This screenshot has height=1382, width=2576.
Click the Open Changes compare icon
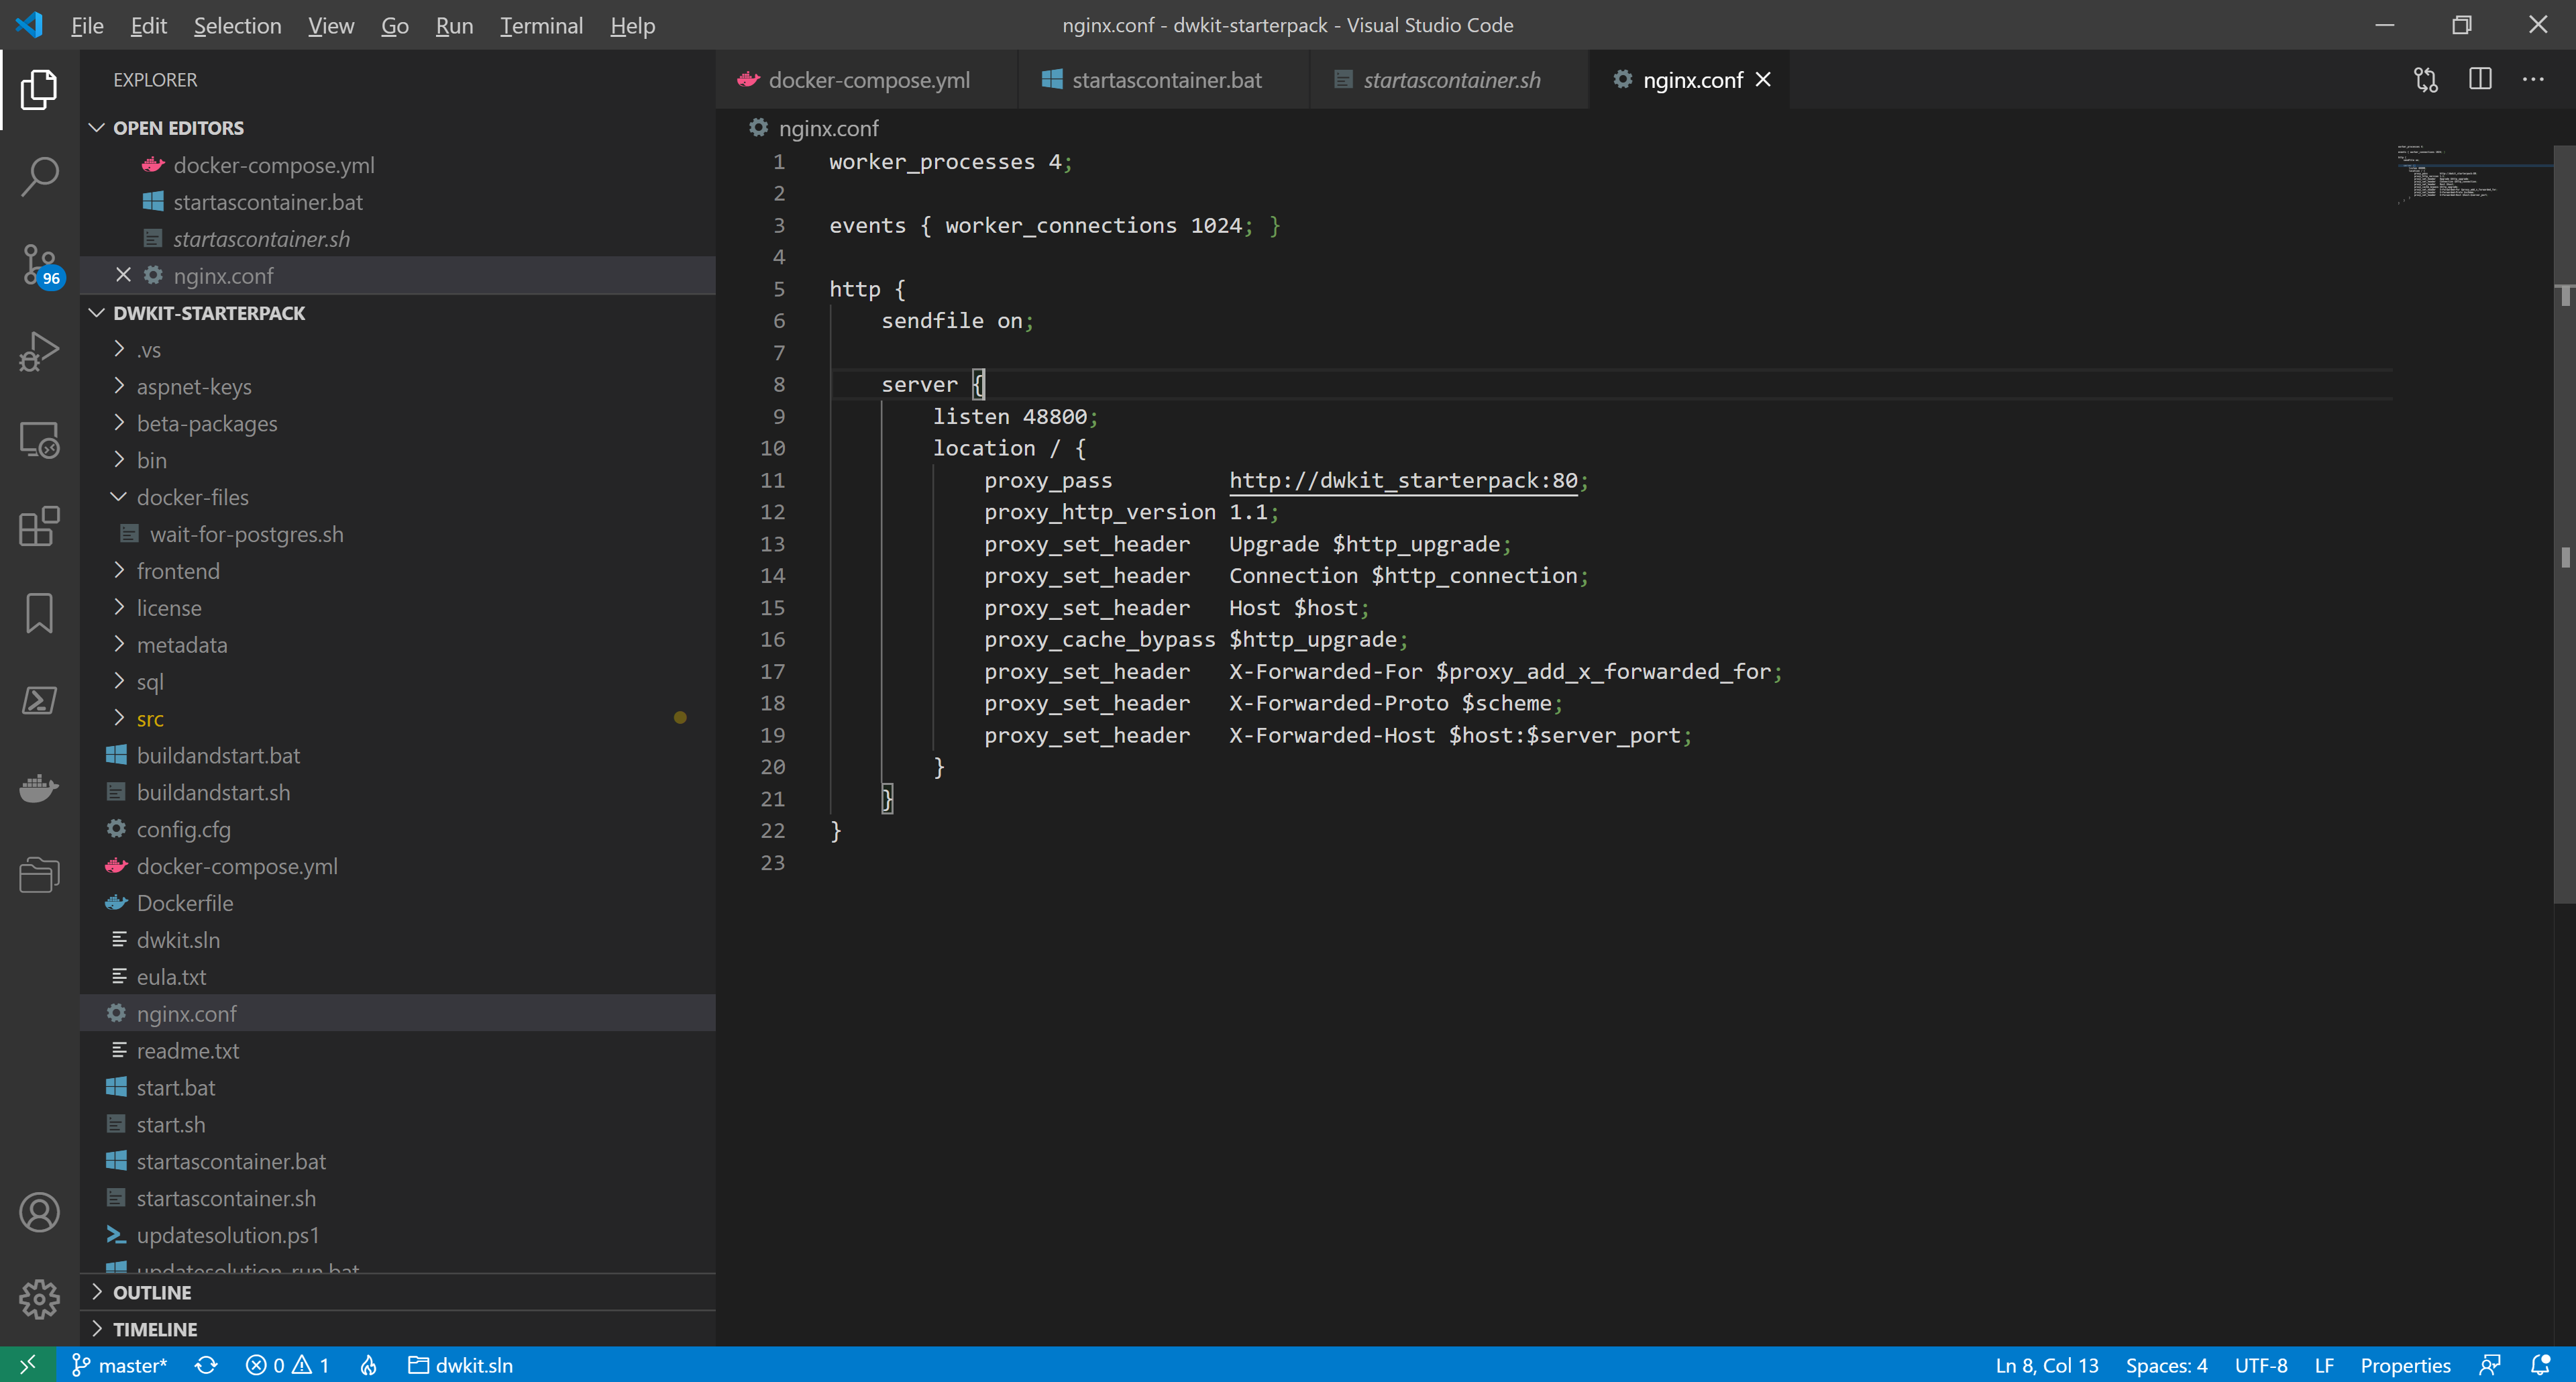(2426, 80)
